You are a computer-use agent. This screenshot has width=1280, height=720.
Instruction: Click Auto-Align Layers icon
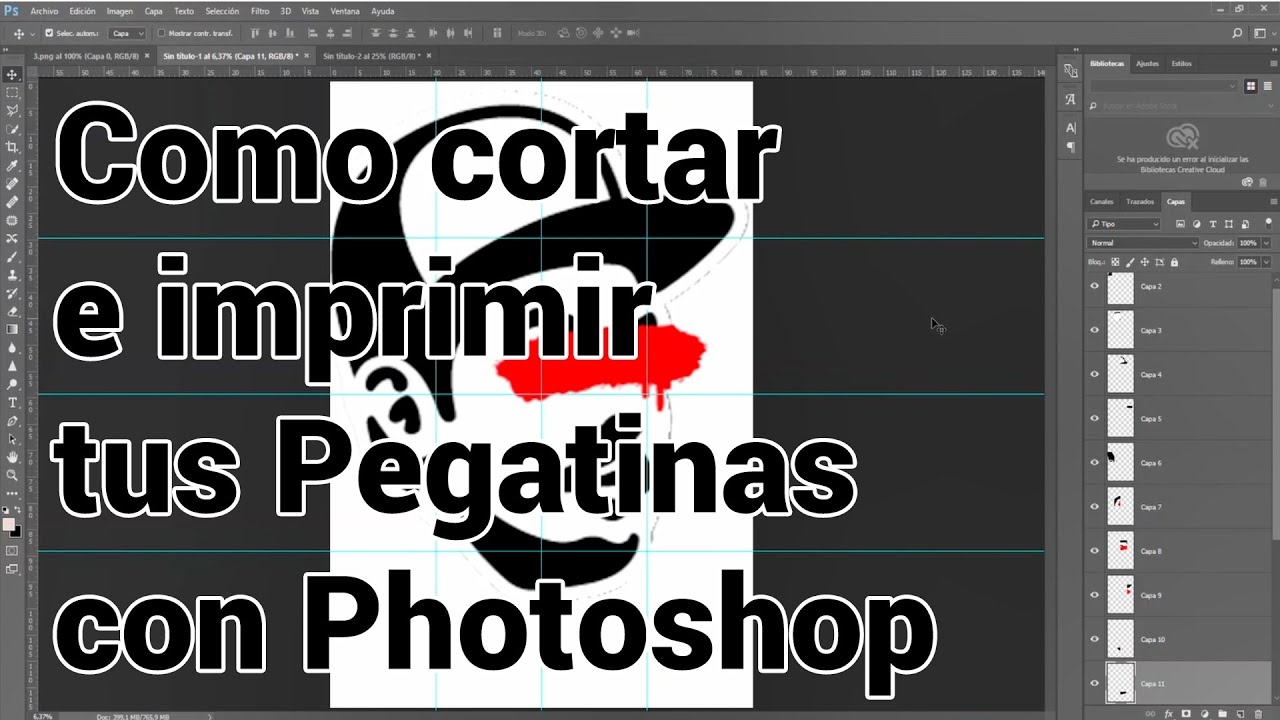coord(497,33)
